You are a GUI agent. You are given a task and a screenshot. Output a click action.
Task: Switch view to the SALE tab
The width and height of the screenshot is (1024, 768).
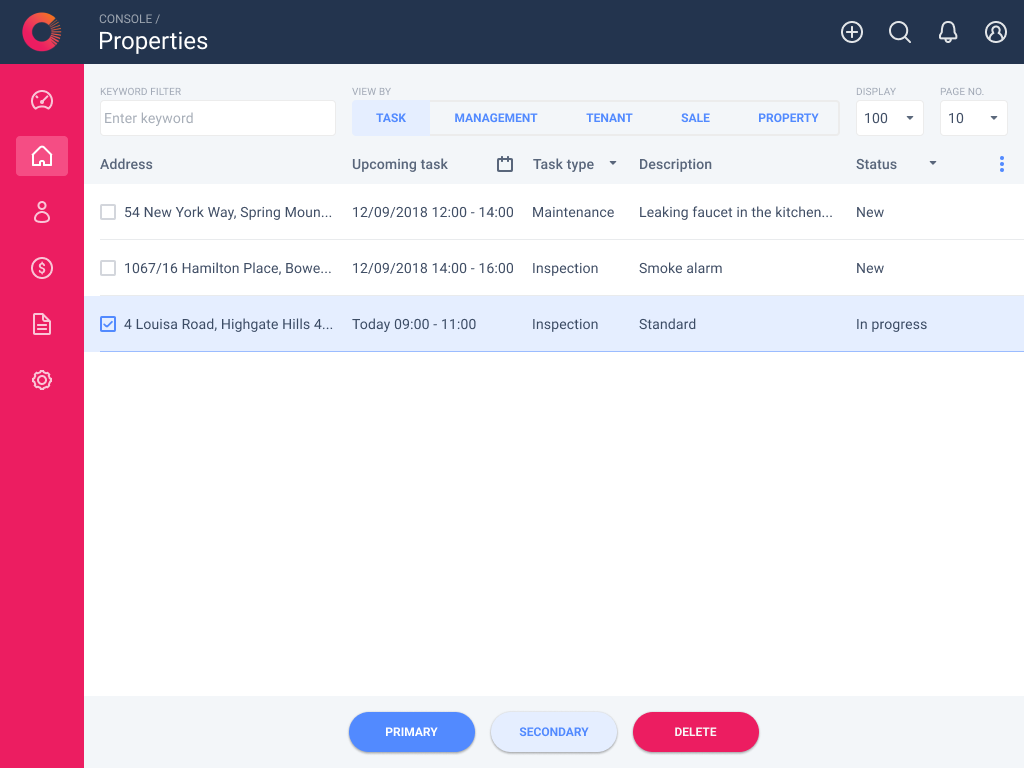695,118
